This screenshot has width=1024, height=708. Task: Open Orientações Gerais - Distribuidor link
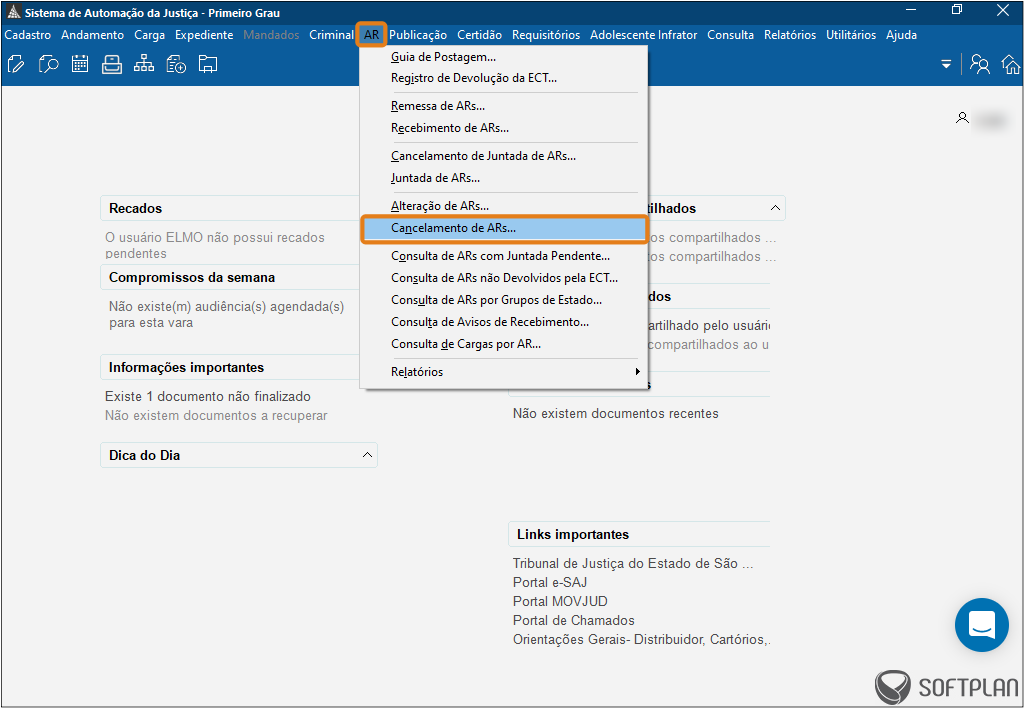tap(641, 639)
